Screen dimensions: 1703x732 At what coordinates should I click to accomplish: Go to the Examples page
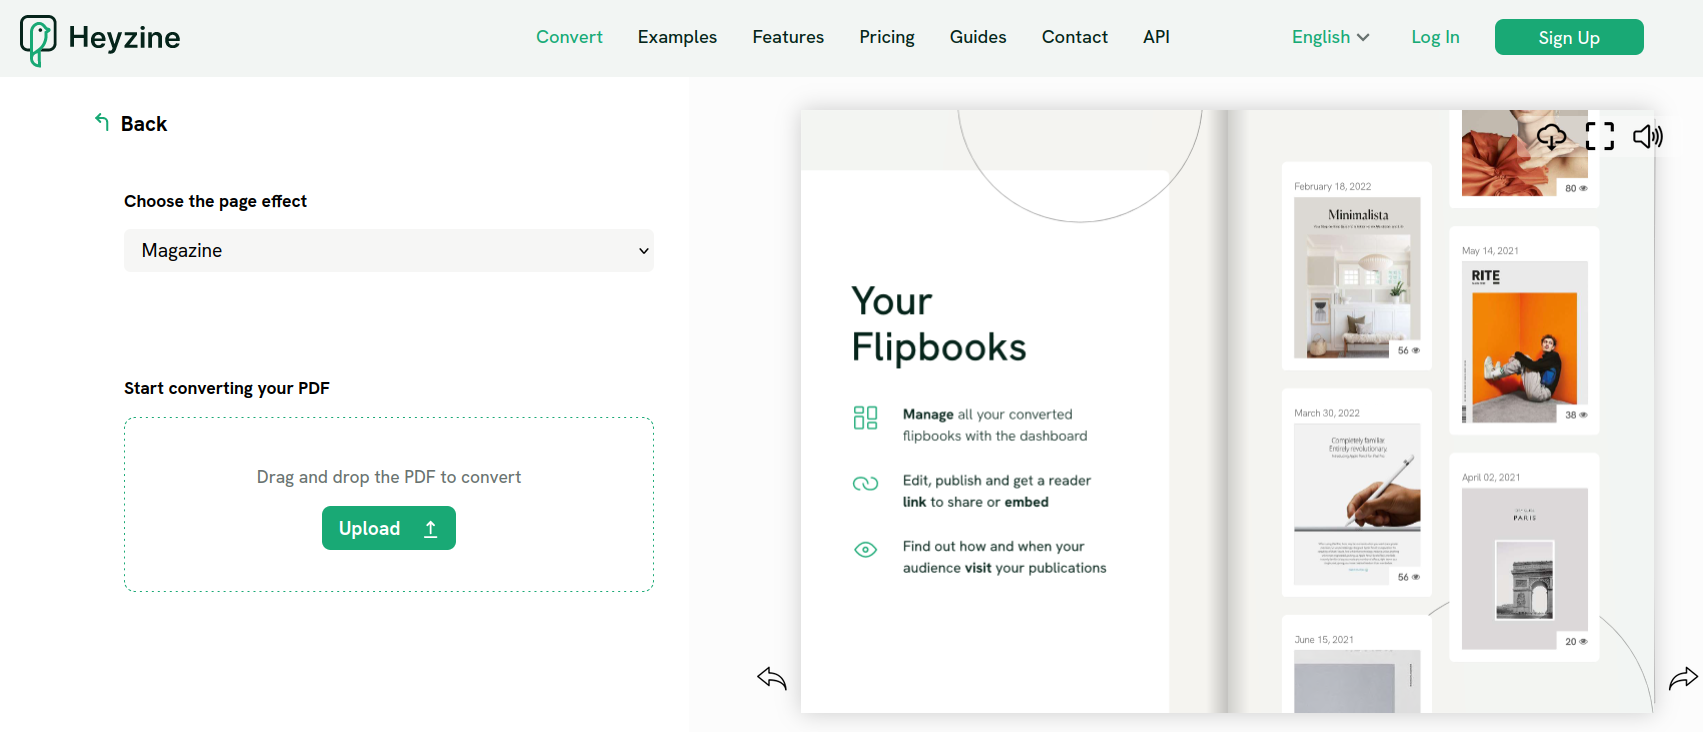click(x=677, y=37)
